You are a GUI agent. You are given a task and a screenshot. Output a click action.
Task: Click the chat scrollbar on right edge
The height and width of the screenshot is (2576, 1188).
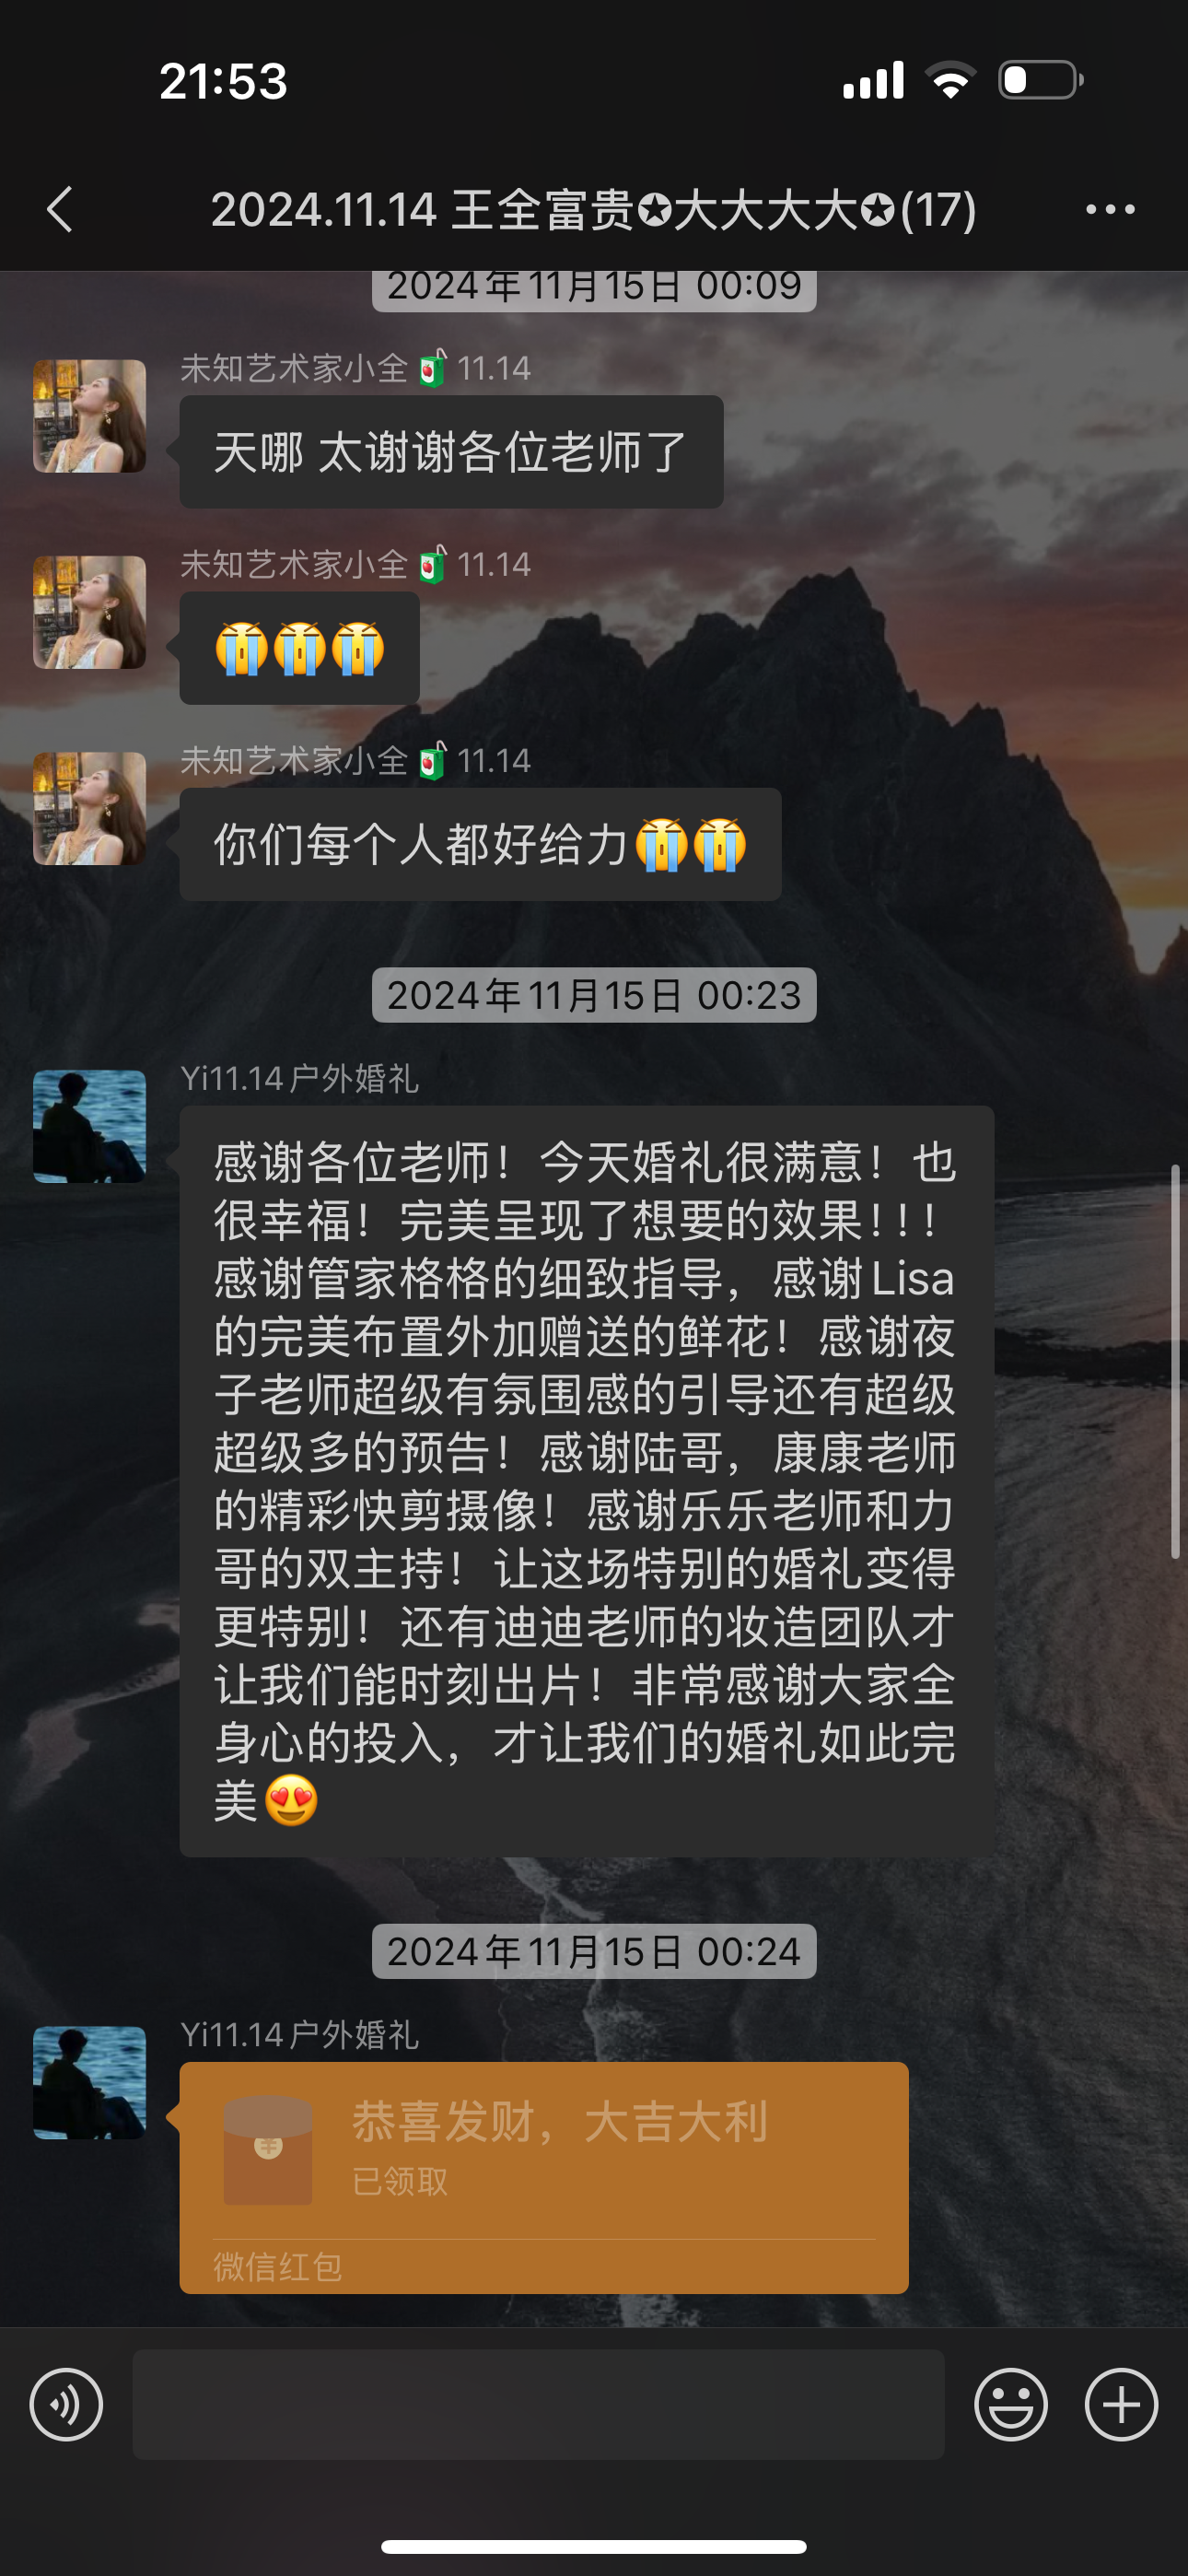coord(1176,1362)
